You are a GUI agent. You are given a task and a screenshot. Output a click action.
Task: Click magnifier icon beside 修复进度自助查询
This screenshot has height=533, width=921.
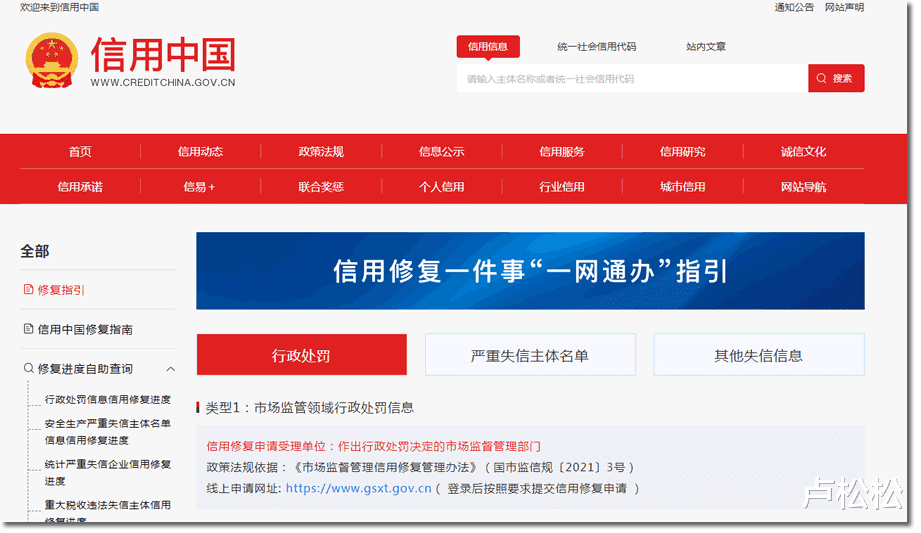pos(28,368)
